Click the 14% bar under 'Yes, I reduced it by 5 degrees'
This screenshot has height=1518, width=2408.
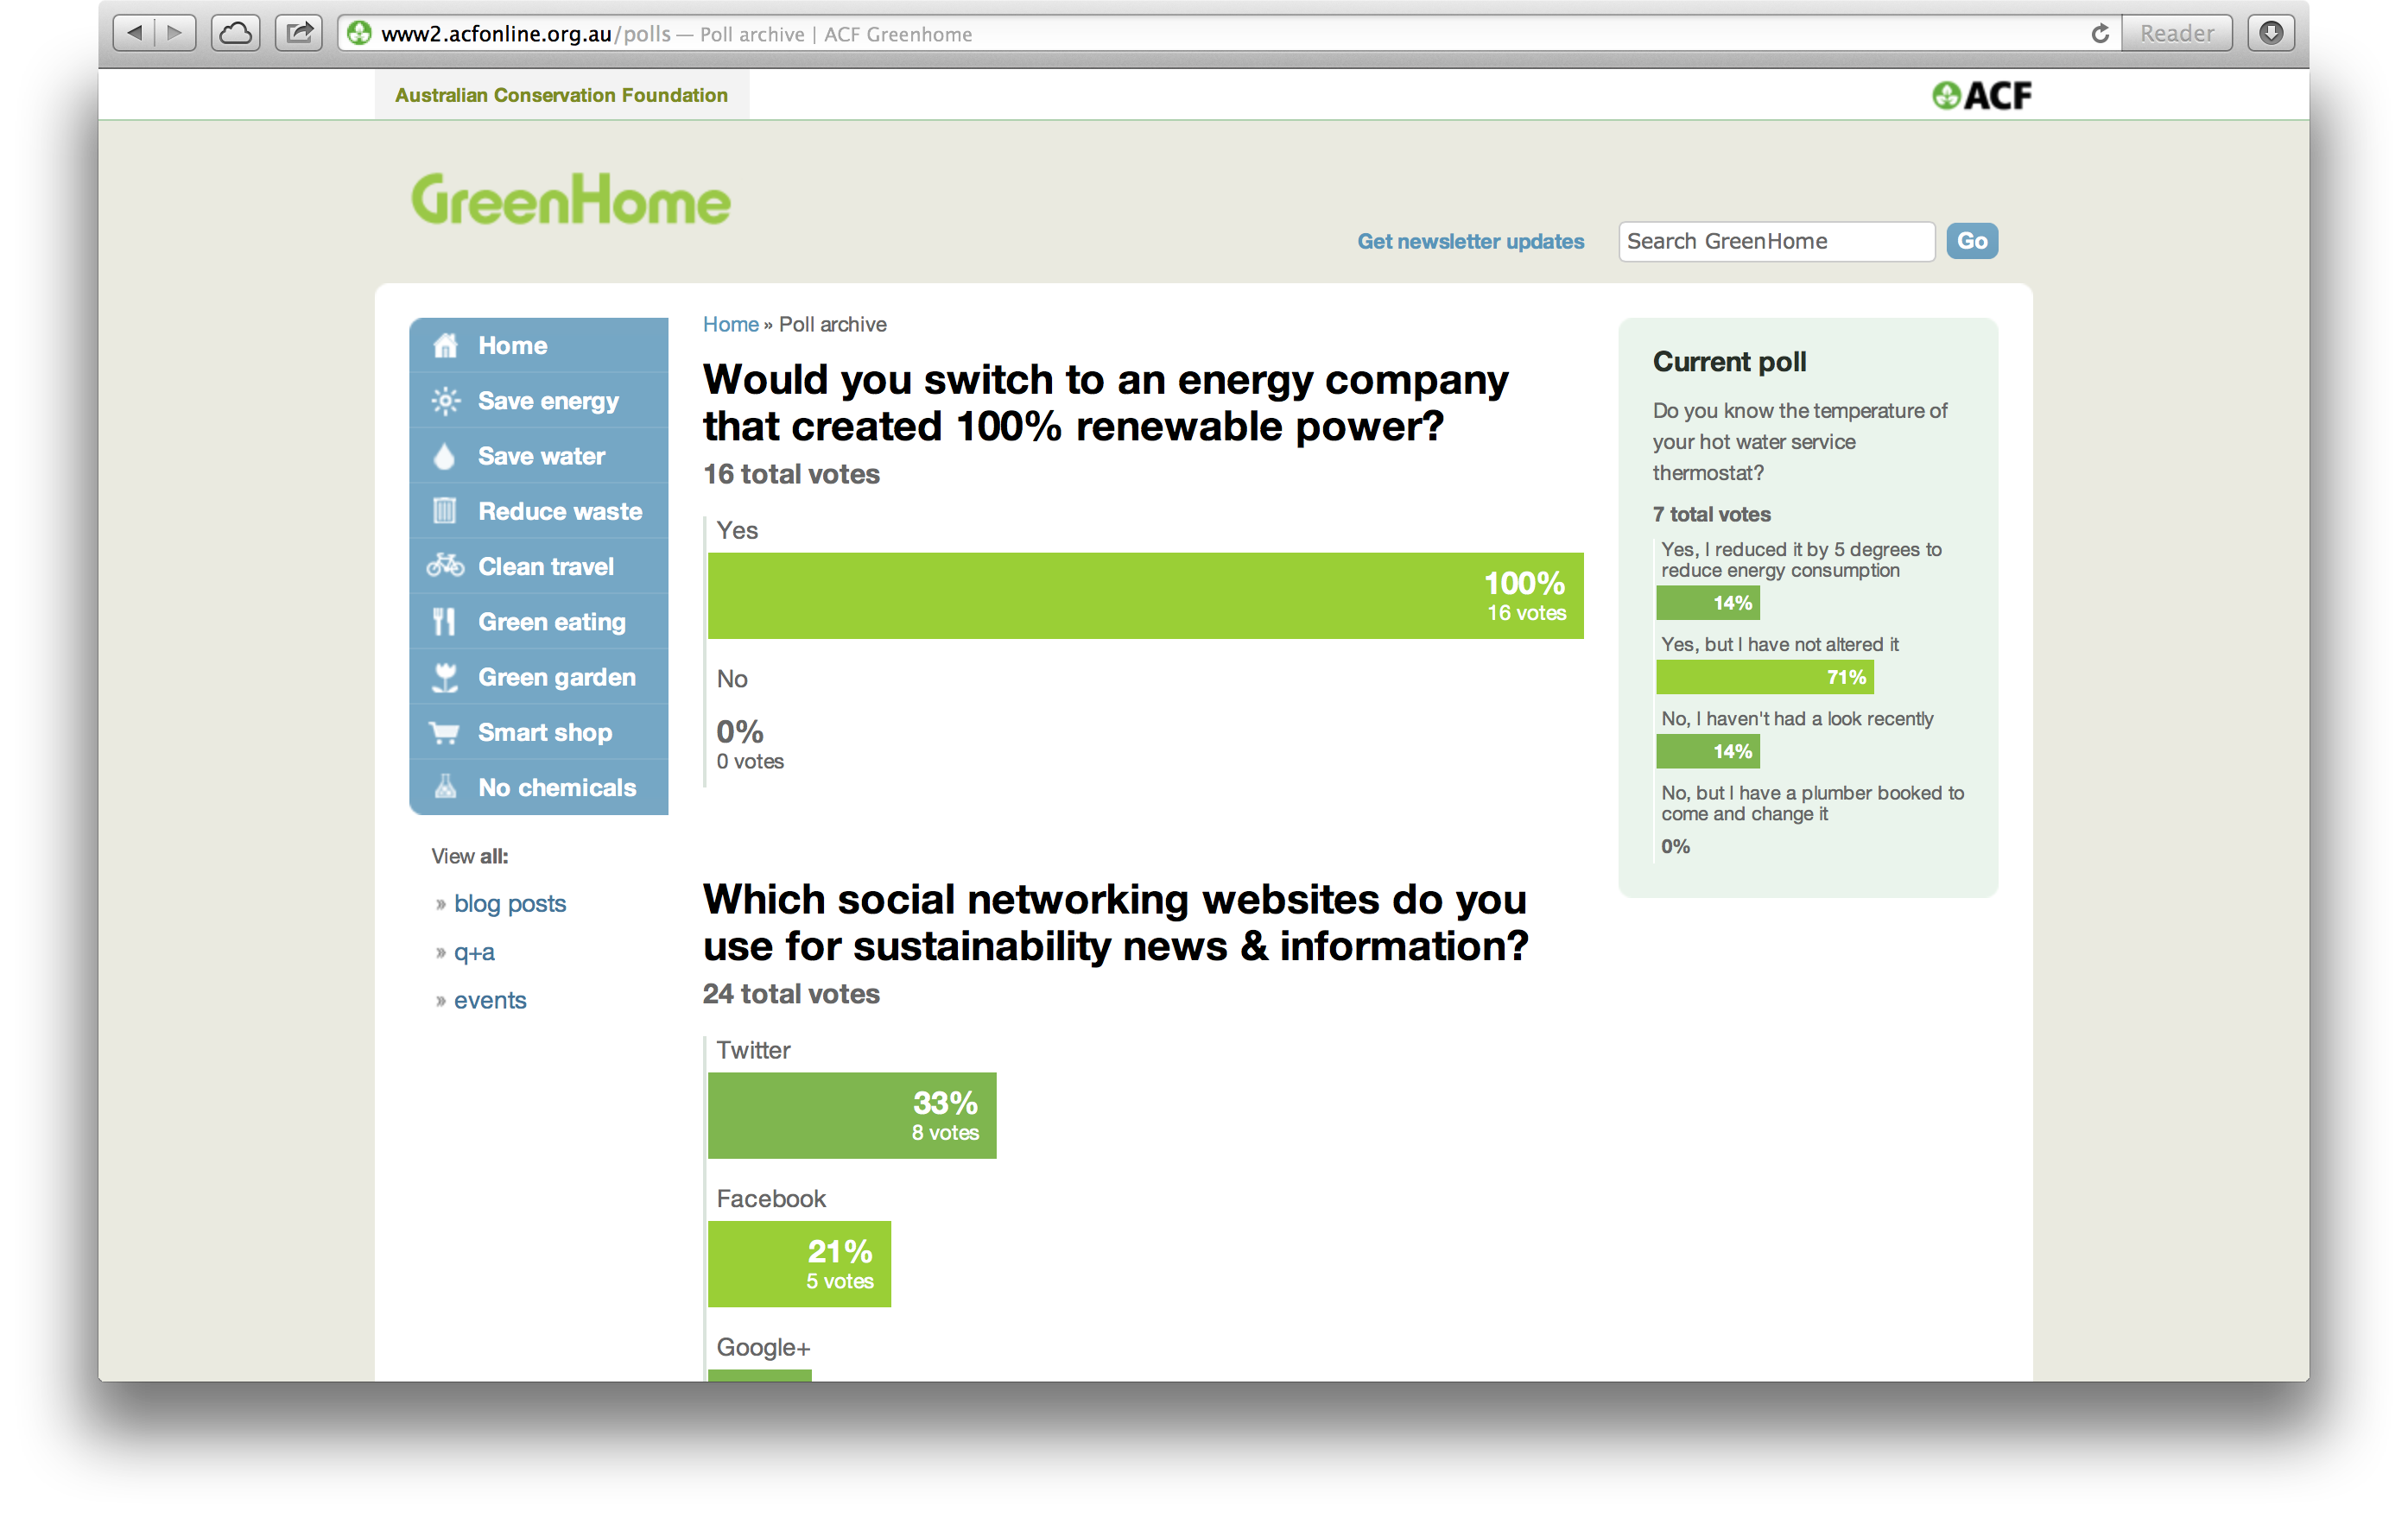pyautogui.click(x=1708, y=602)
